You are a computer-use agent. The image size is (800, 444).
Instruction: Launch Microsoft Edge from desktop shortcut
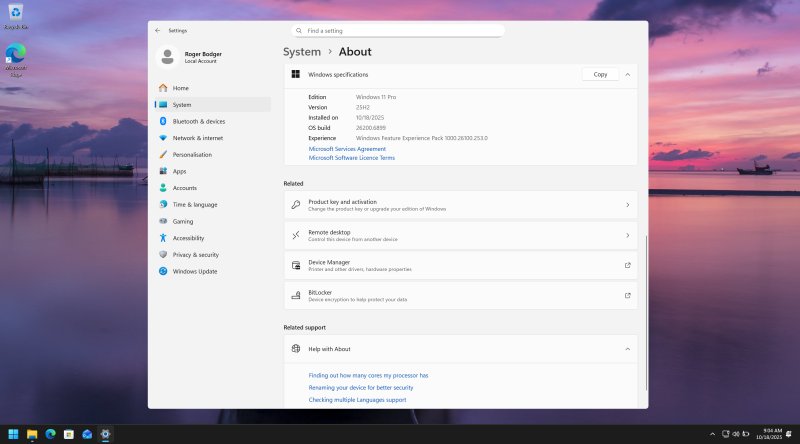coord(16,54)
